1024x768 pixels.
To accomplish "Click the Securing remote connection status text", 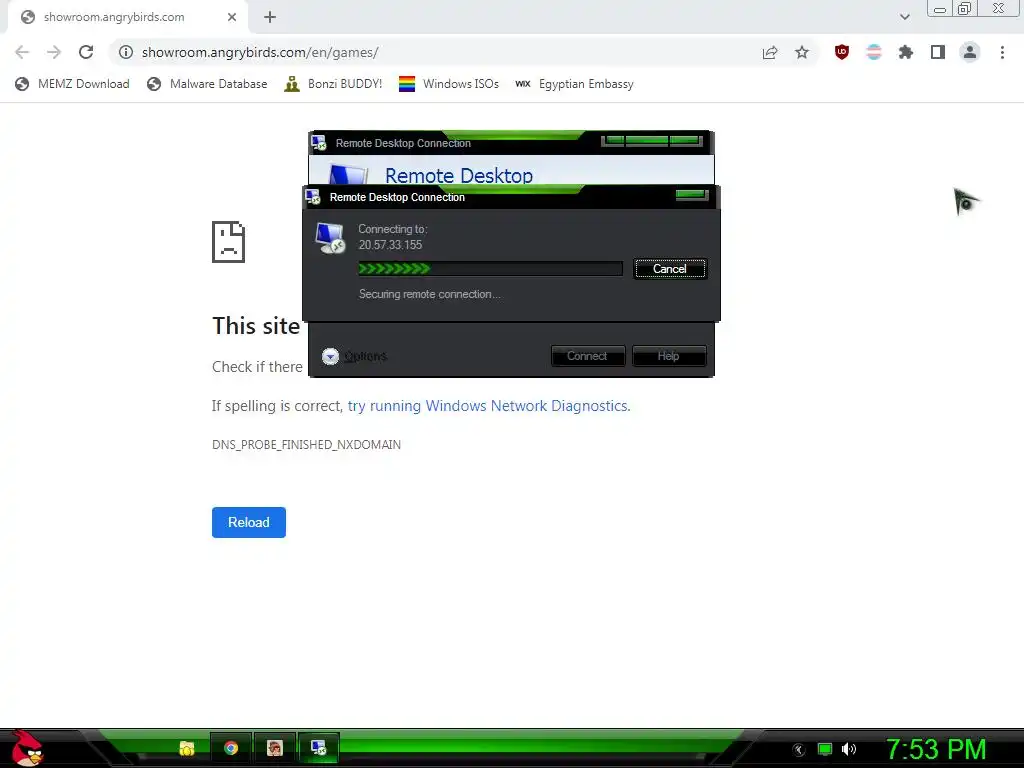I will (430, 295).
